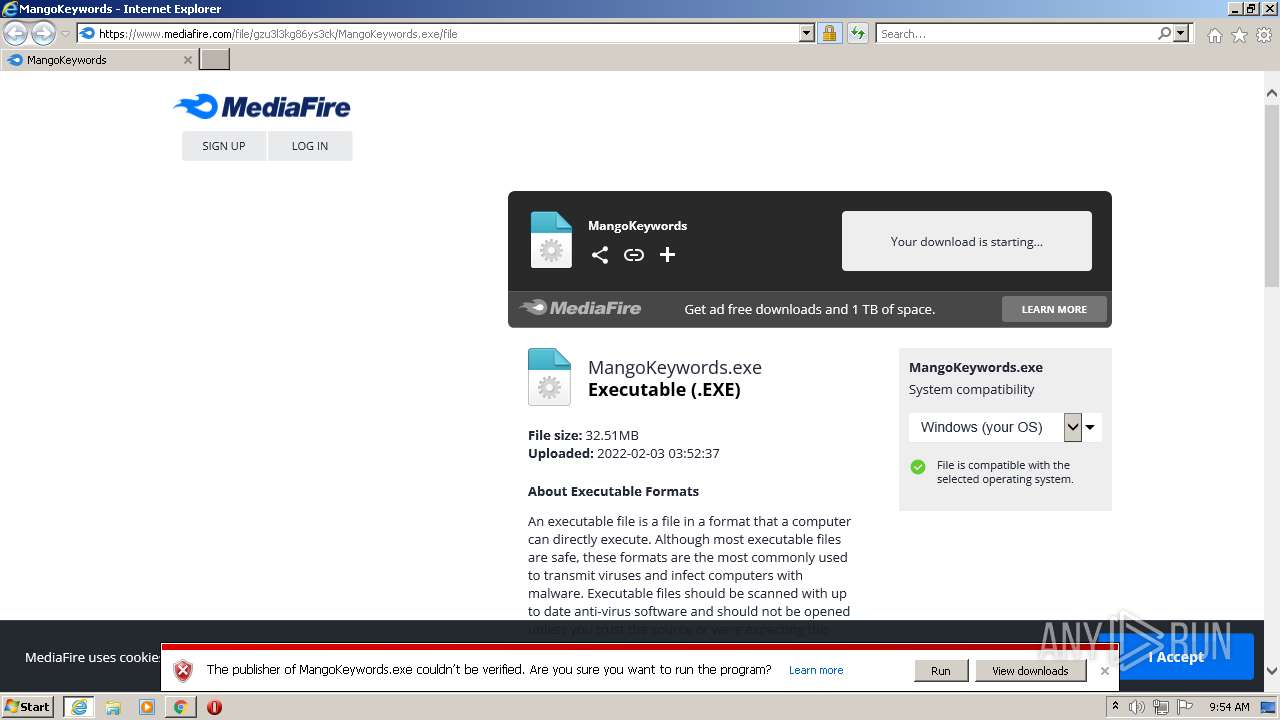Image resolution: width=1280 pixels, height=720 pixels.
Task: Open the Windows (your OS) compatibility dropdown
Action: coord(1005,427)
